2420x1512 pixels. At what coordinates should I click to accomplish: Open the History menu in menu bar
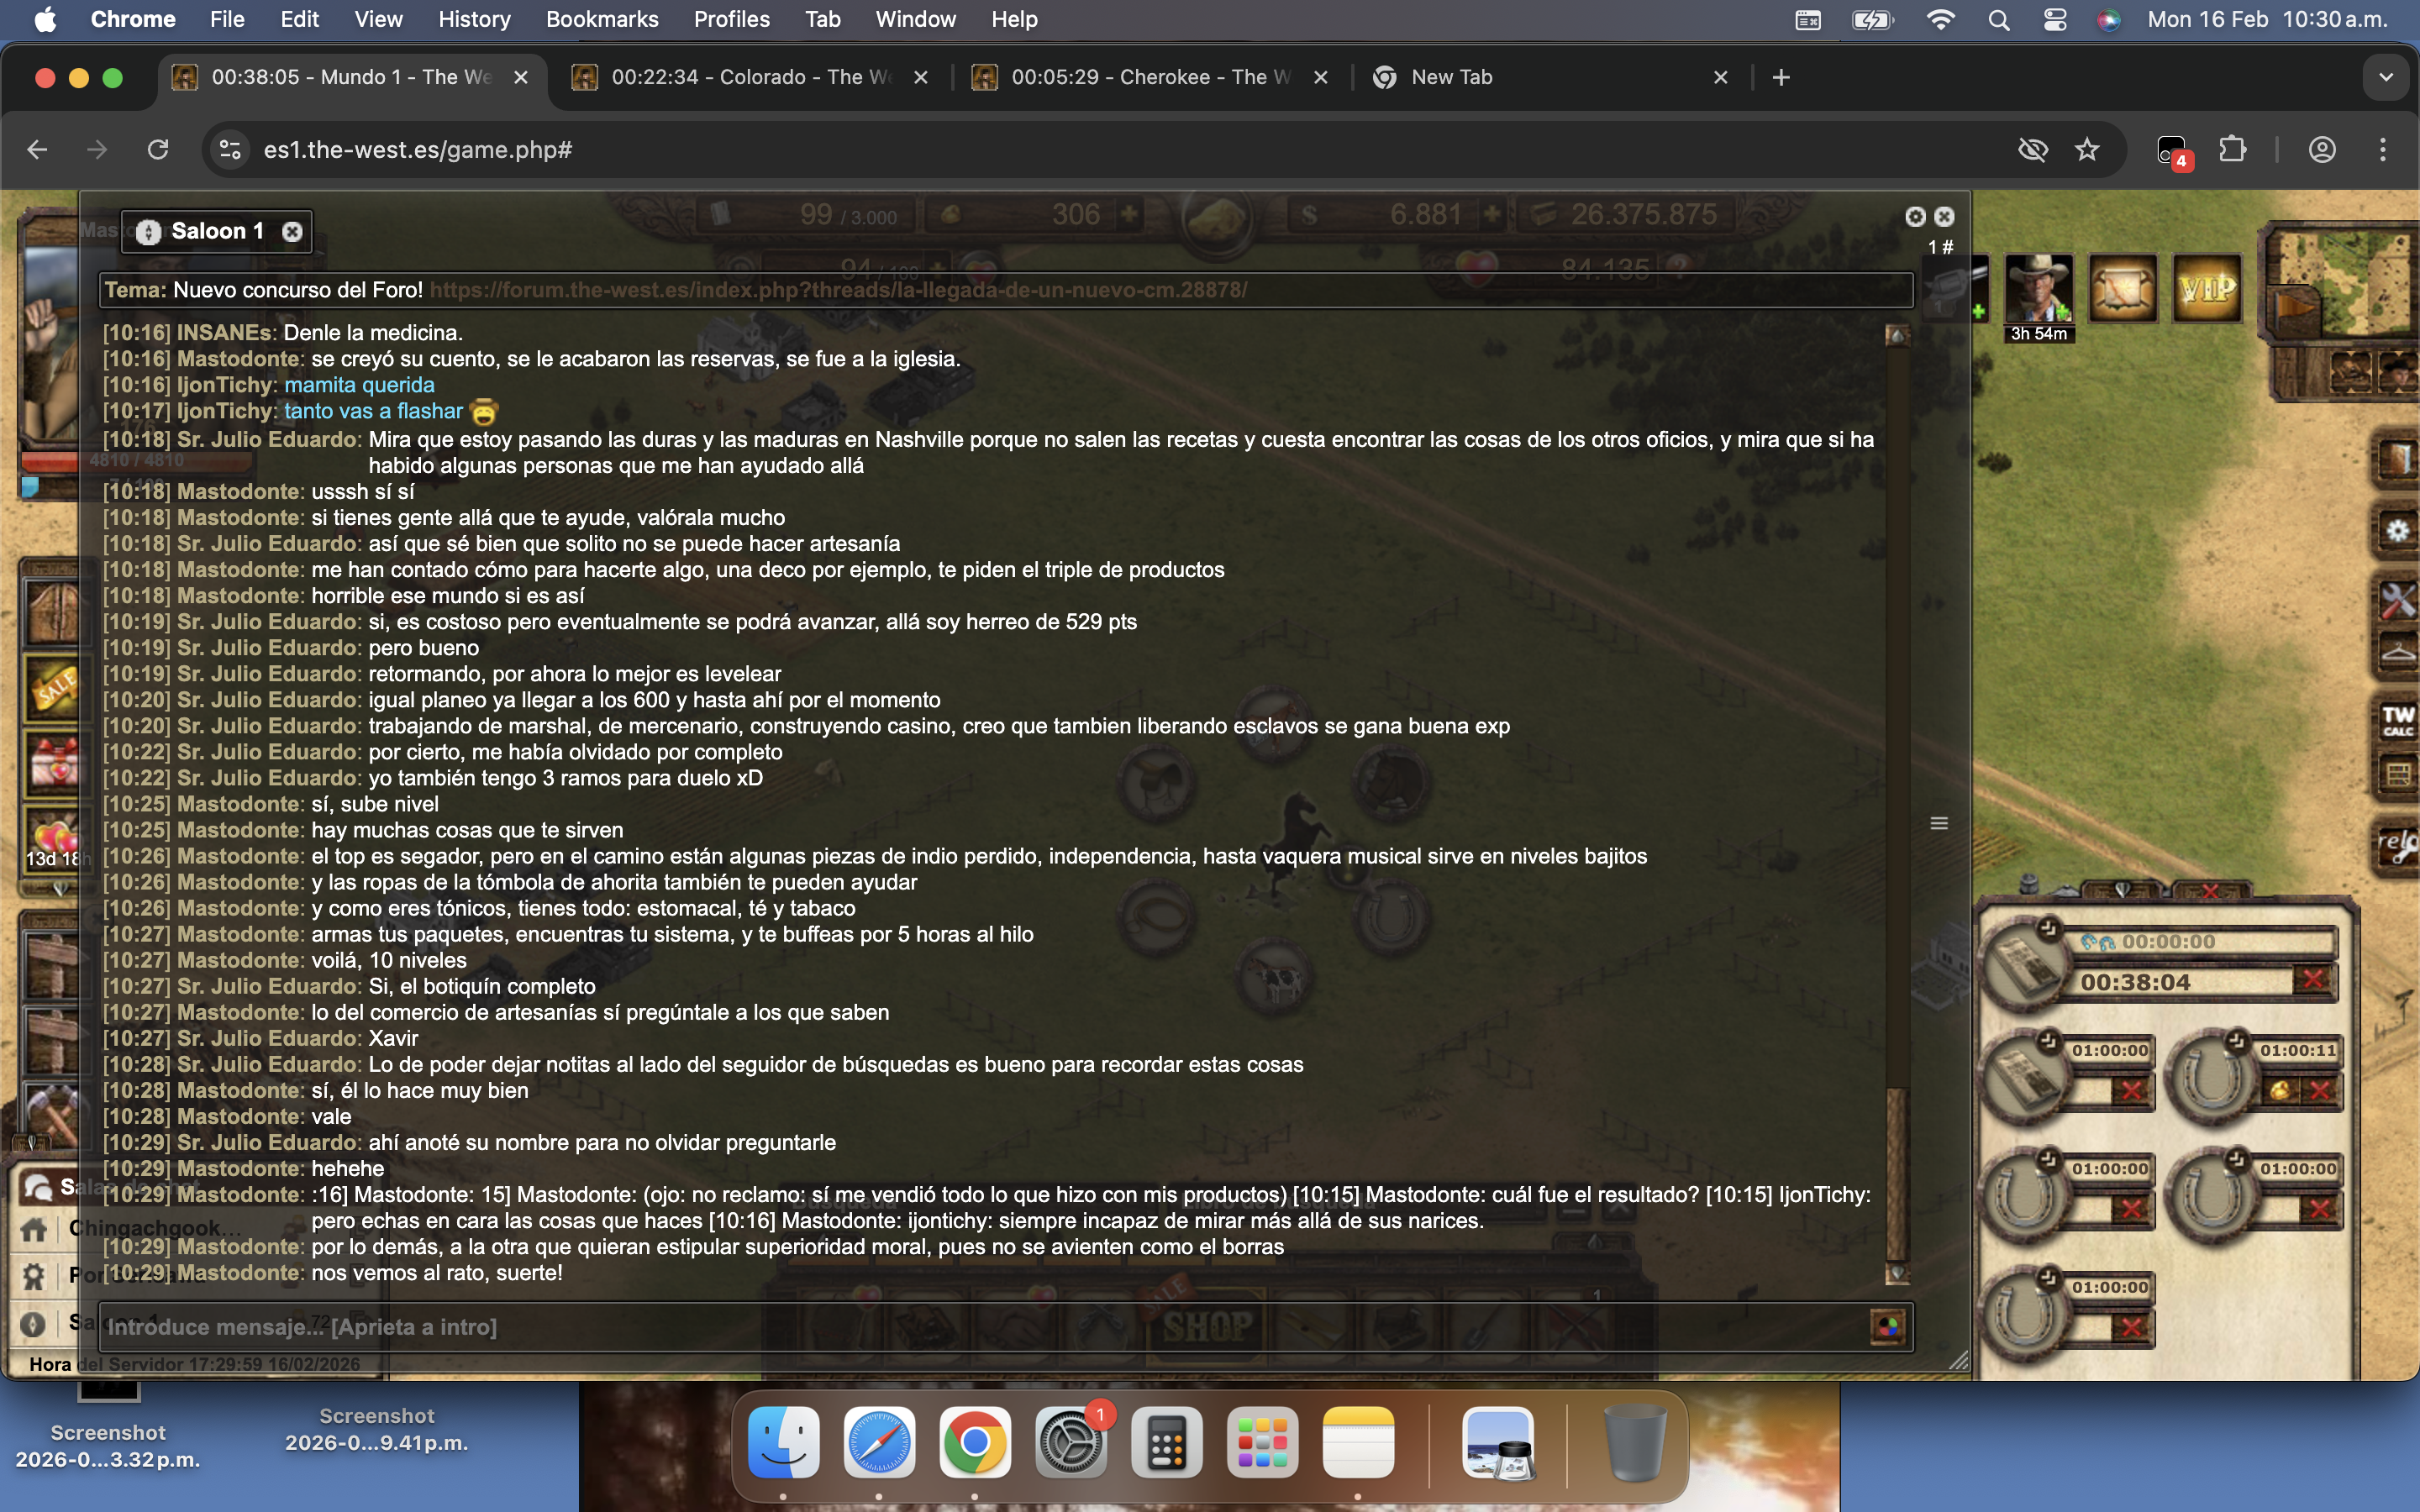pos(474,19)
